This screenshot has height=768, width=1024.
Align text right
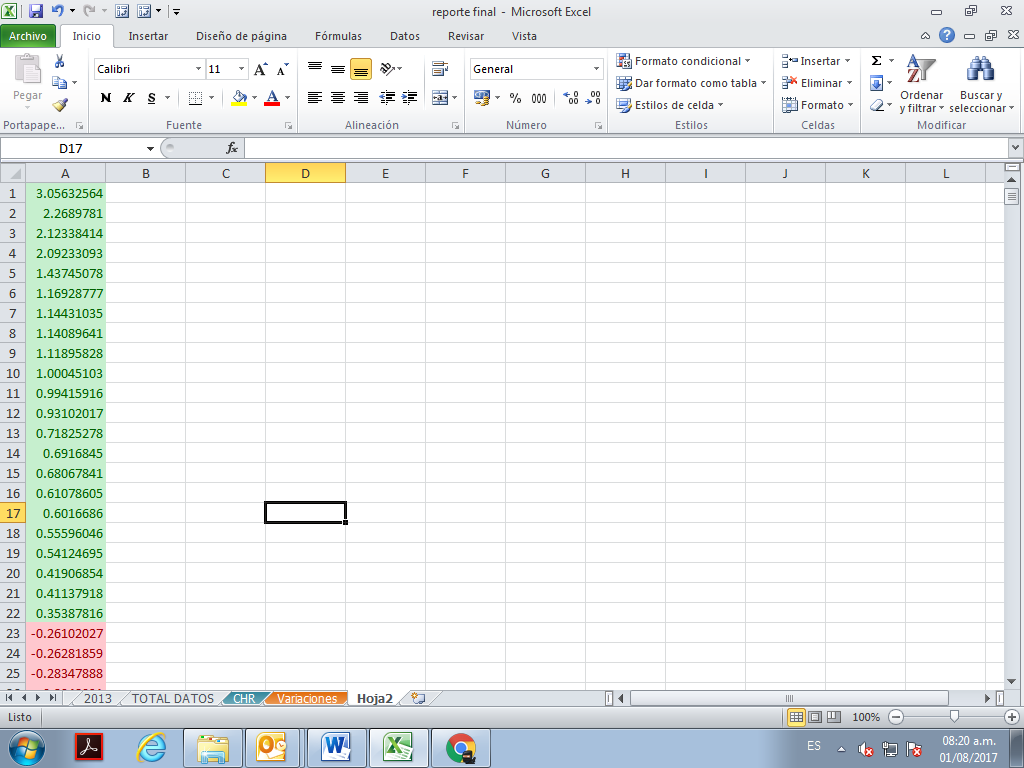[x=360, y=98]
